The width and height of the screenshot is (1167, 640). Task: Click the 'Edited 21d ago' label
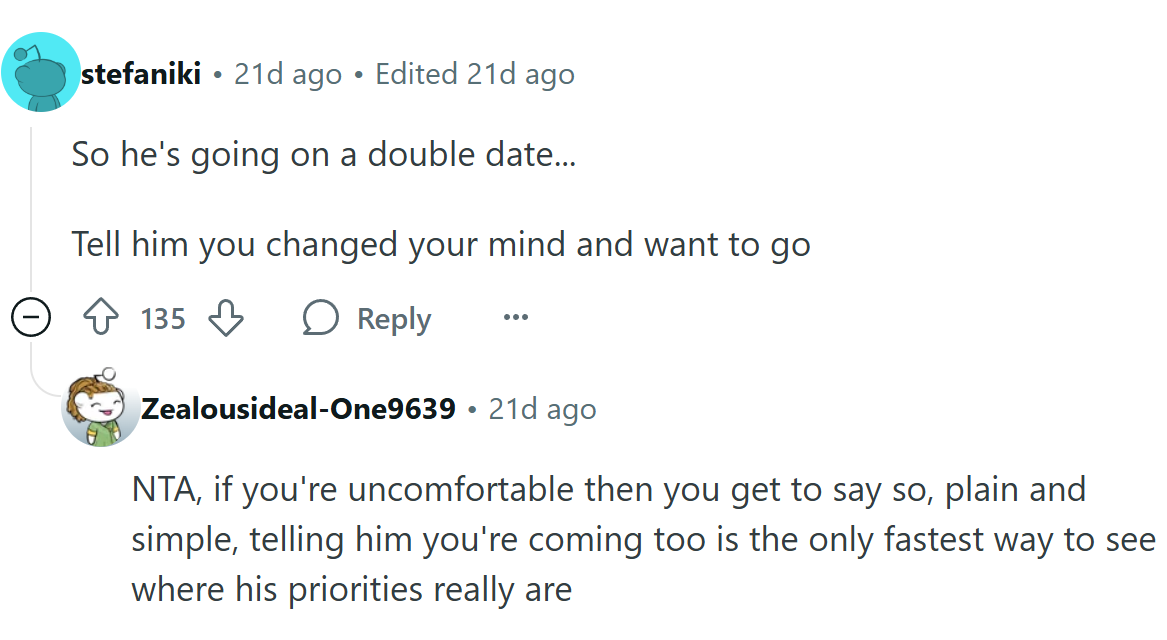coord(475,72)
